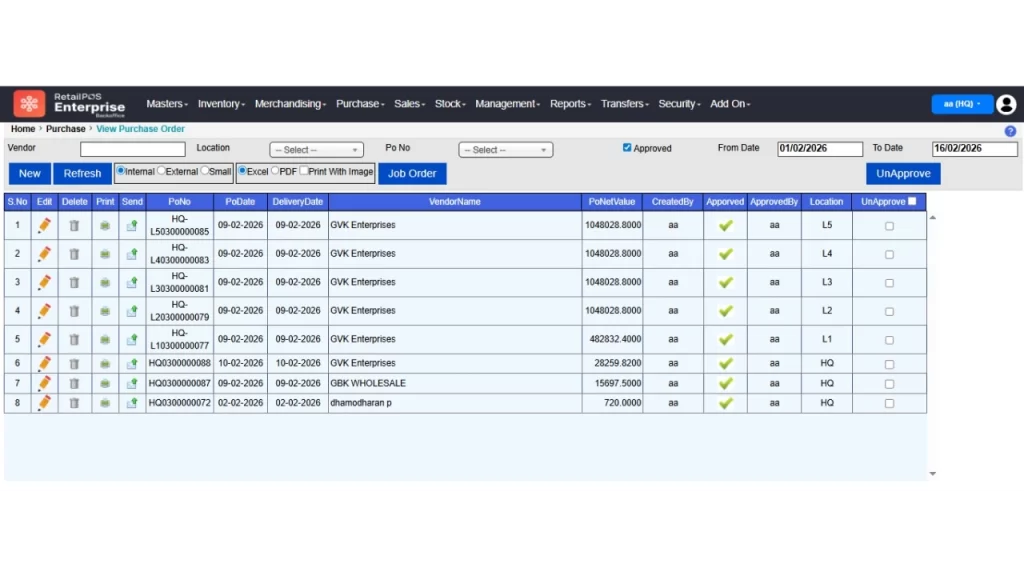Screen dimensions: 1024x576
Task: Expand the aa (HQ) user dropdown
Action: [x=962, y=104]
